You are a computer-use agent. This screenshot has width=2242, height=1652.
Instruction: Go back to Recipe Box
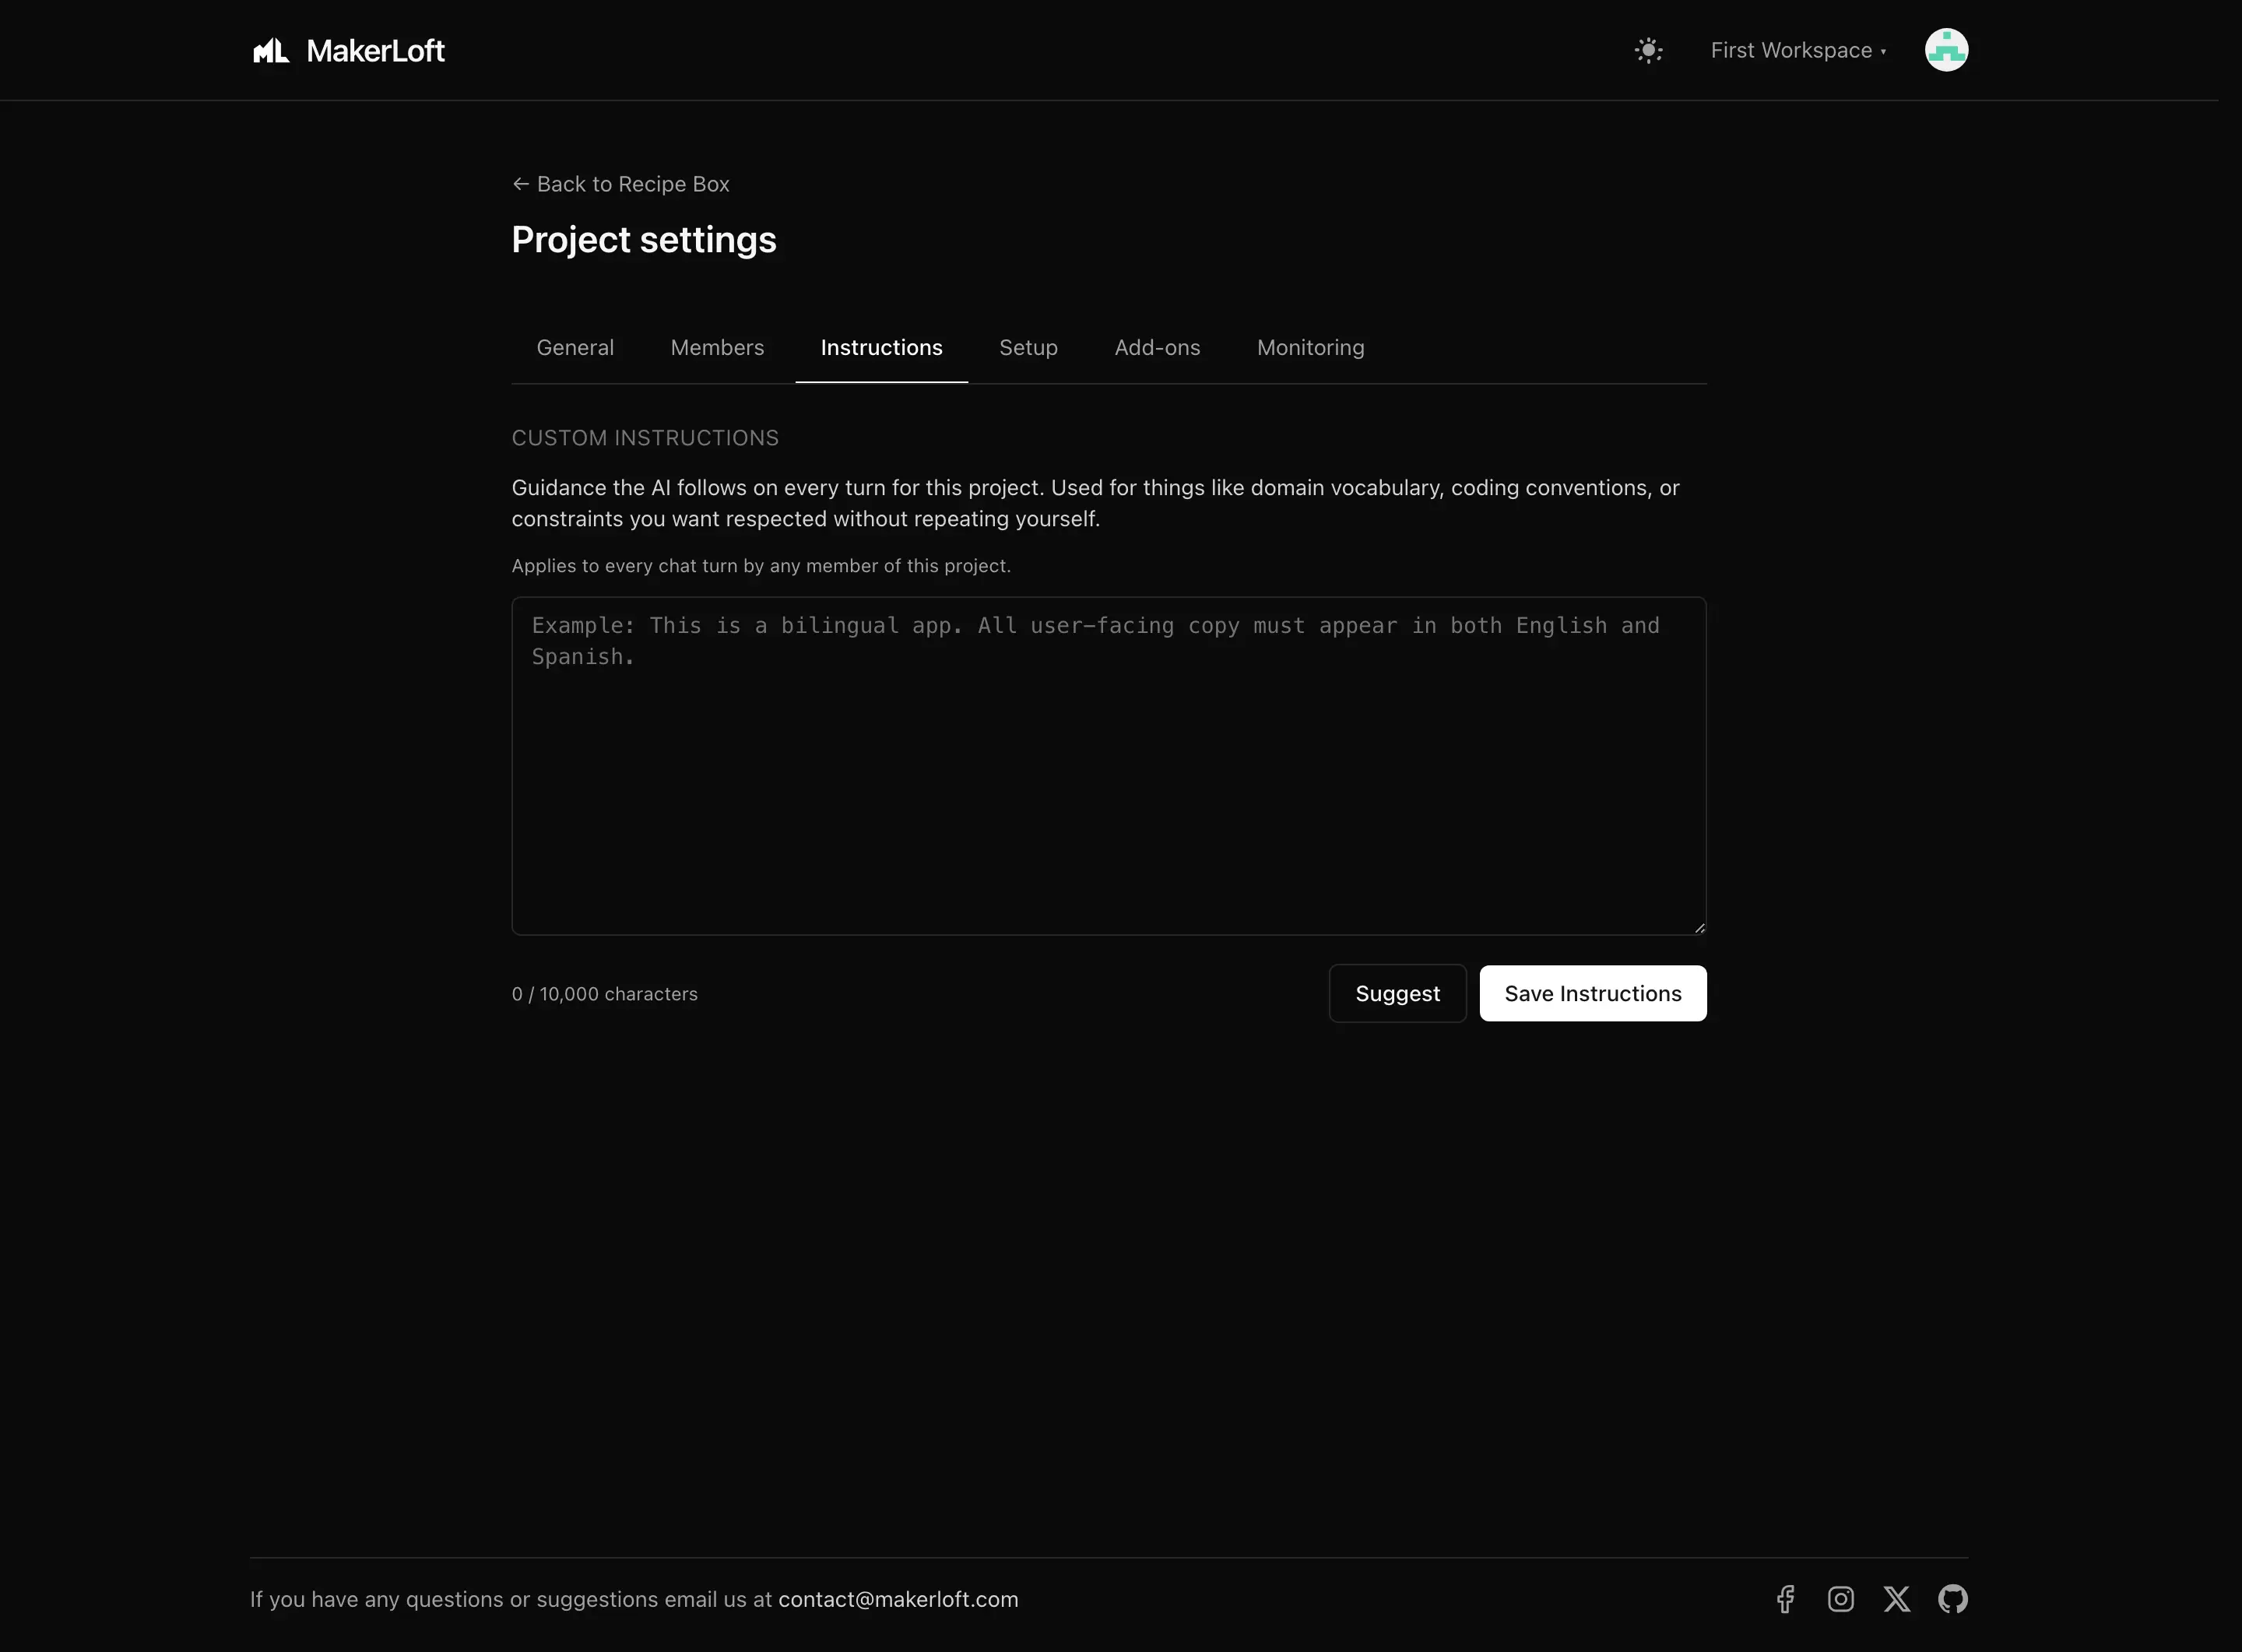(x=621, y=184)
